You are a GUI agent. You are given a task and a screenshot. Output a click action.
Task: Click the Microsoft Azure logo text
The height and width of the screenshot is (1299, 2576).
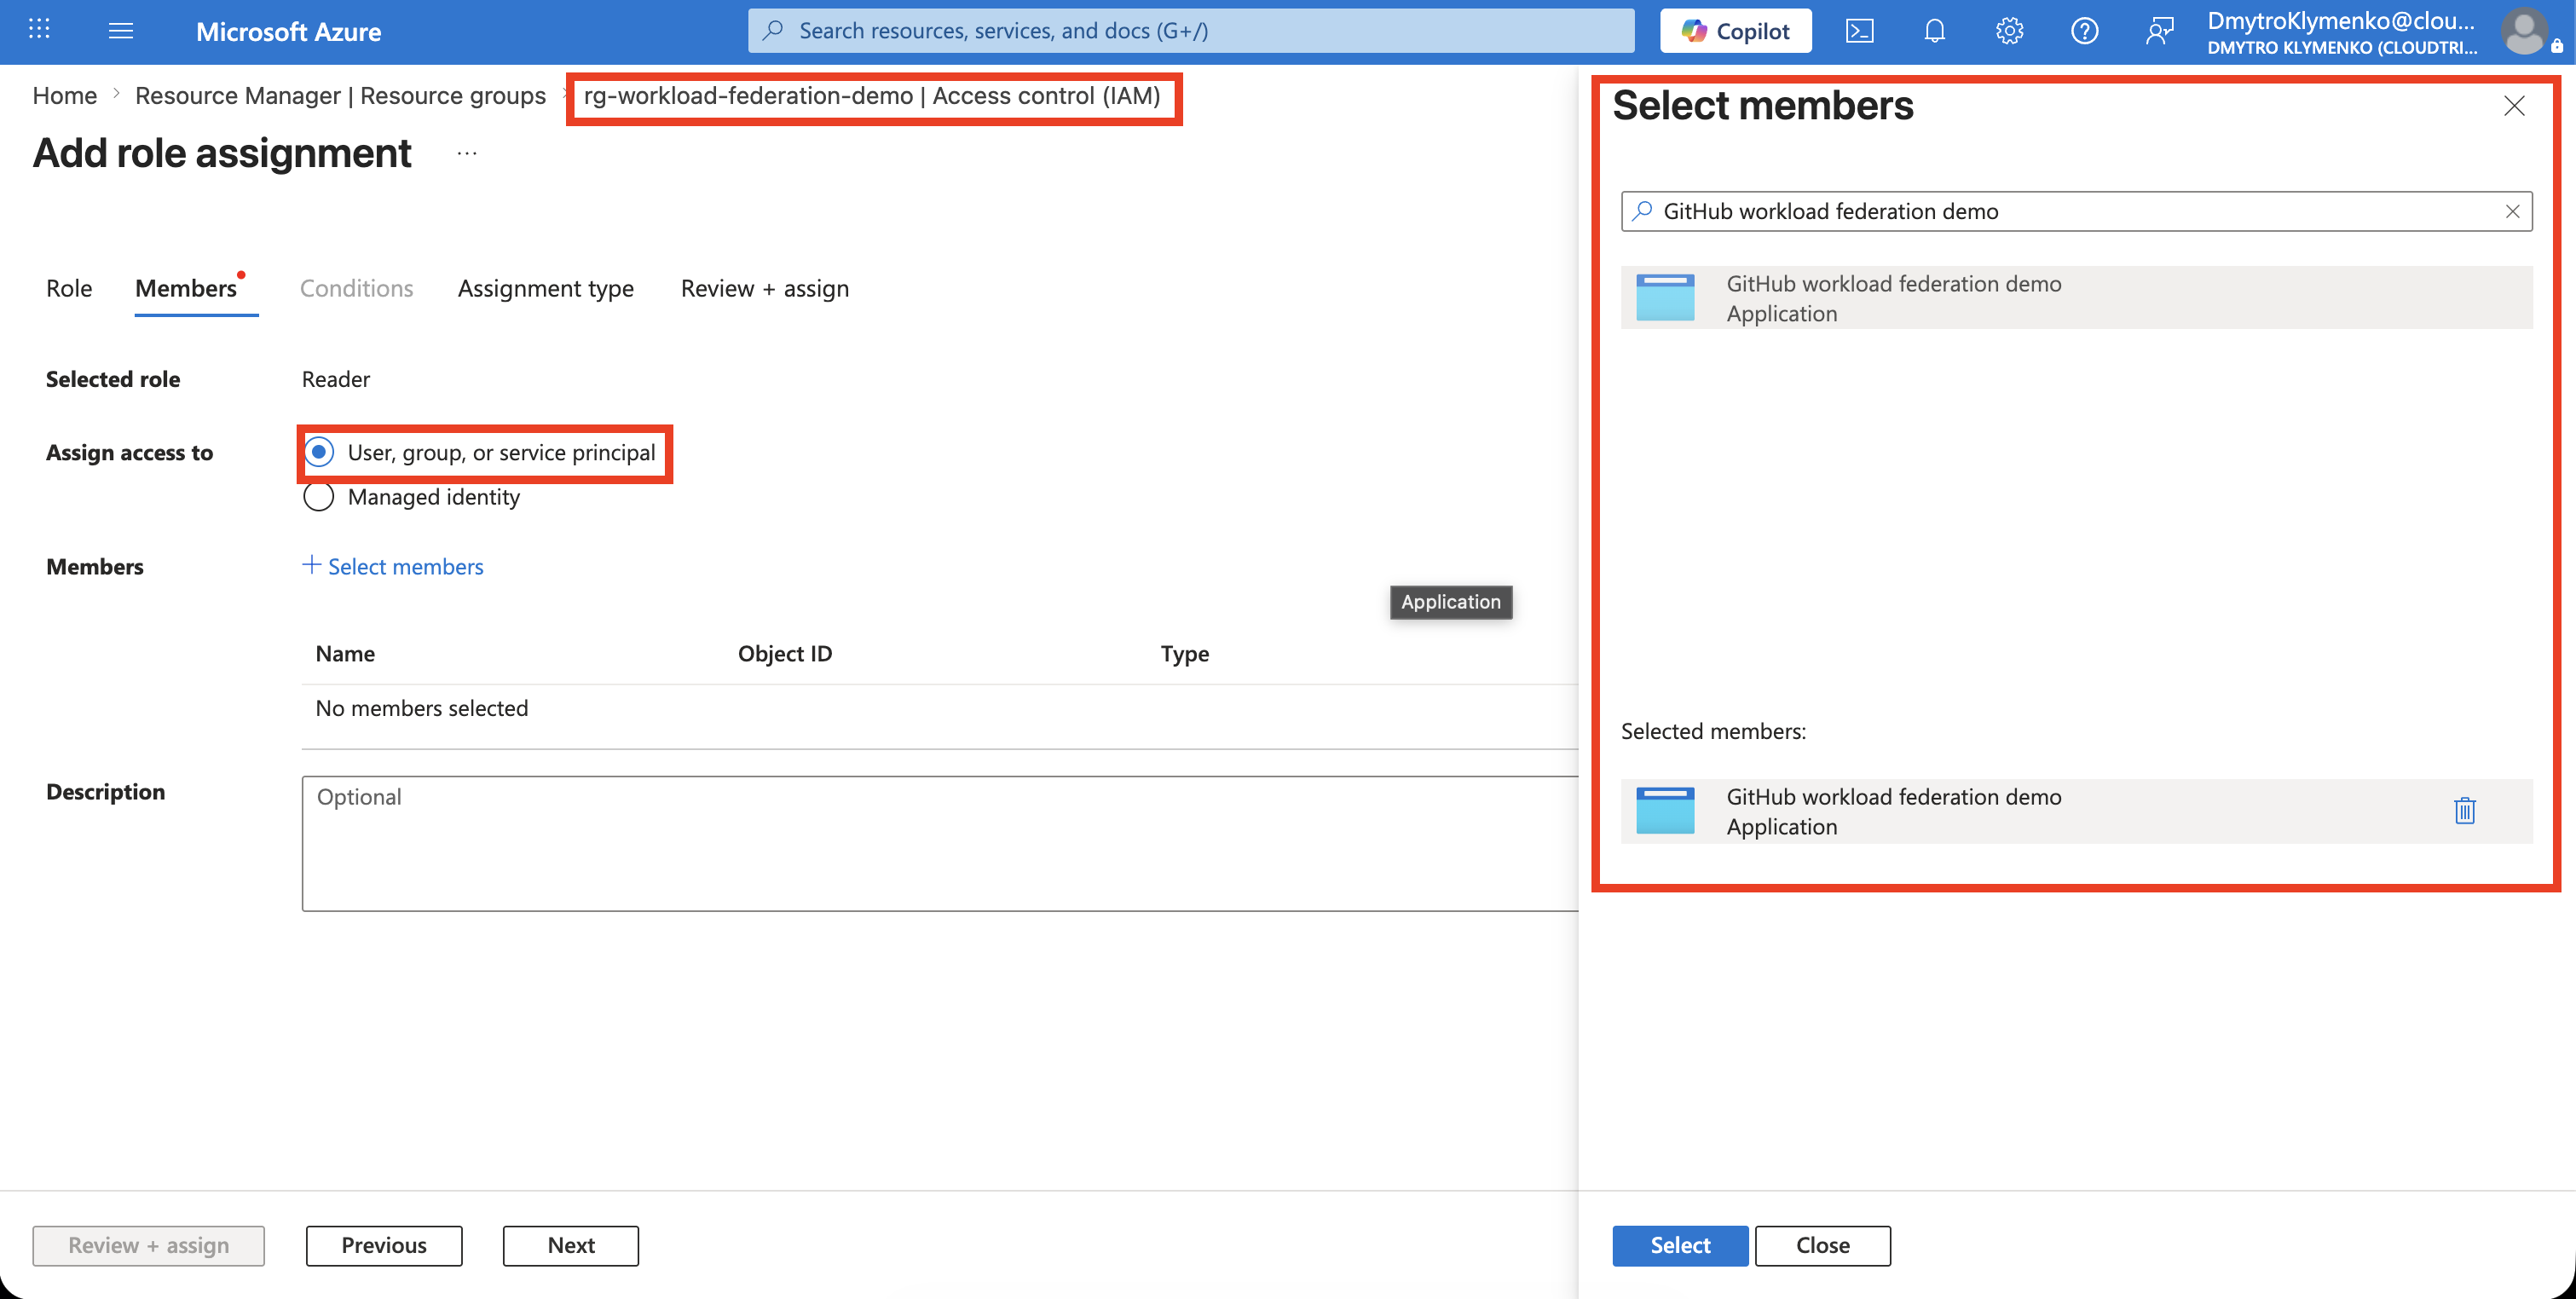point(288,31)
